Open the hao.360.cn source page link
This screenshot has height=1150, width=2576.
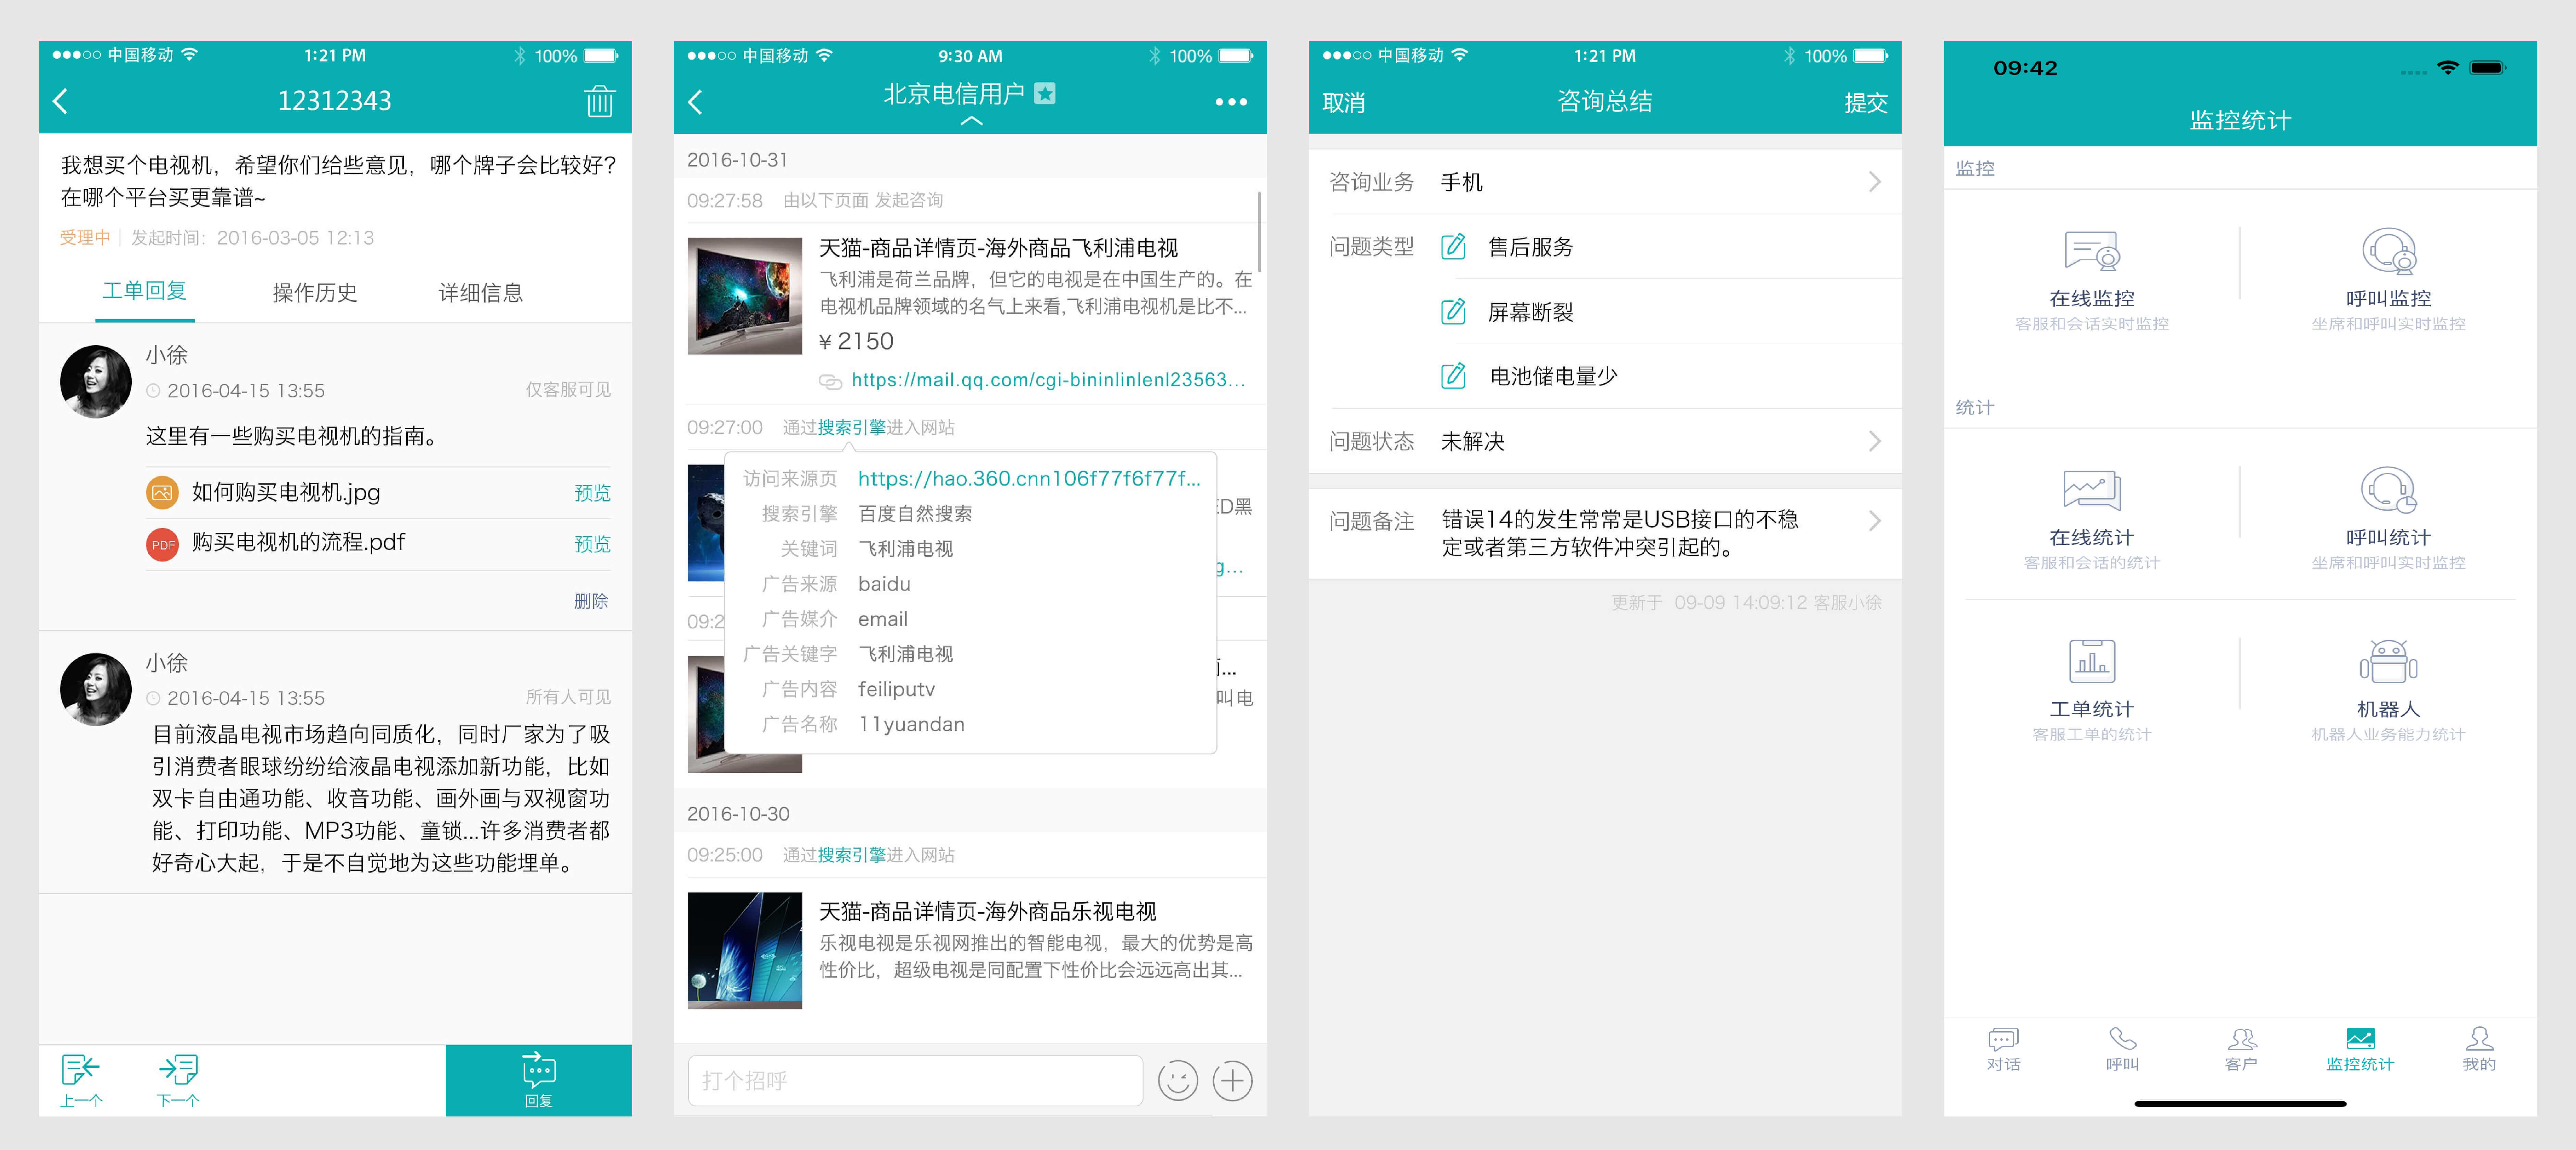click(1029, 479)
